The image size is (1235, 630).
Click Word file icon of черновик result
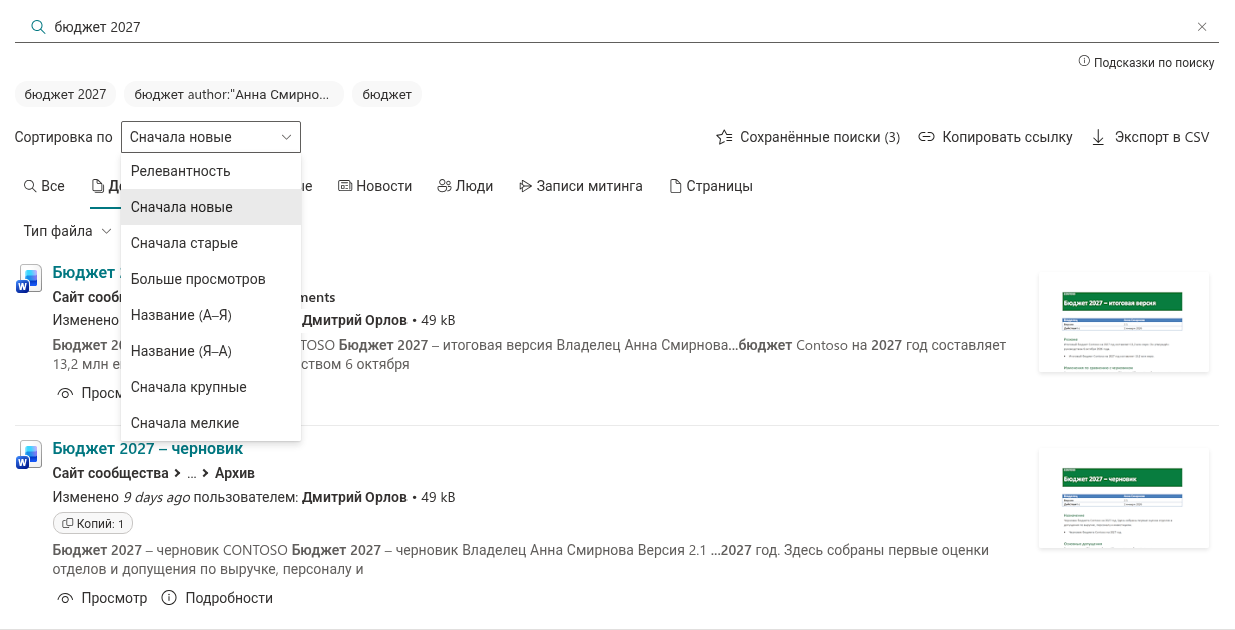click(28, 454)
